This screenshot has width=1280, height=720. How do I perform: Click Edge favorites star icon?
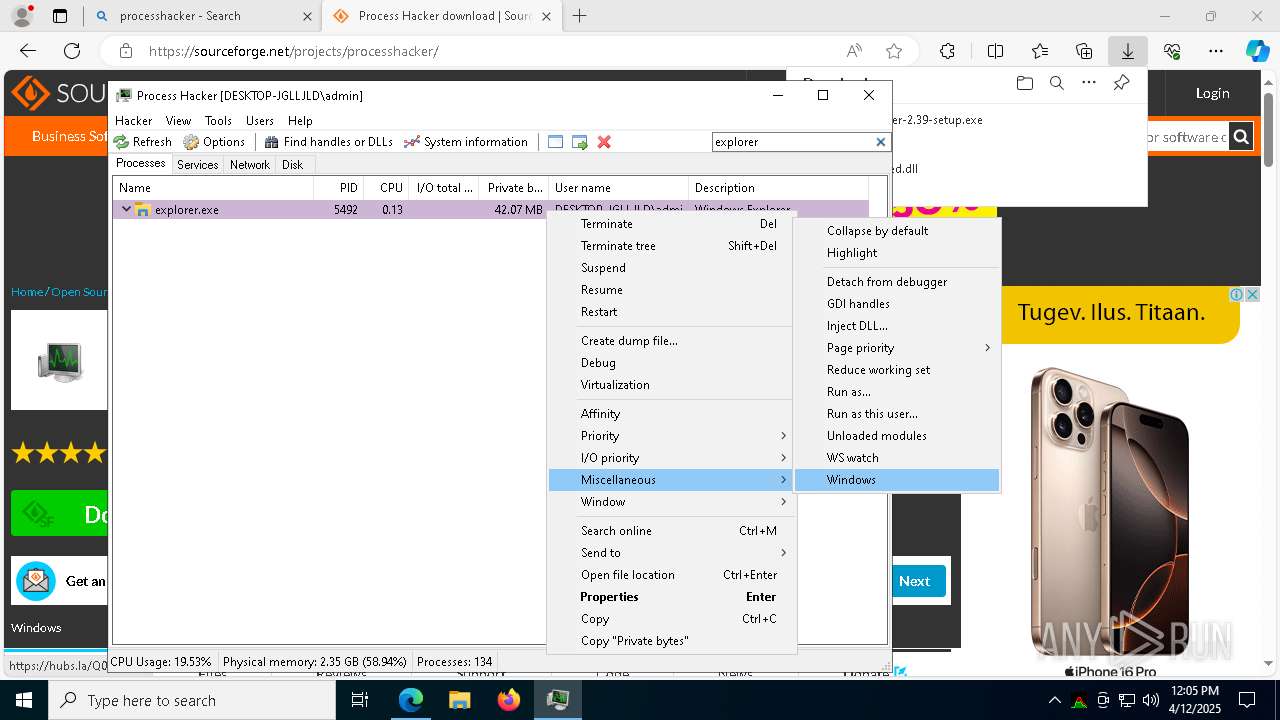coord(894,51)
